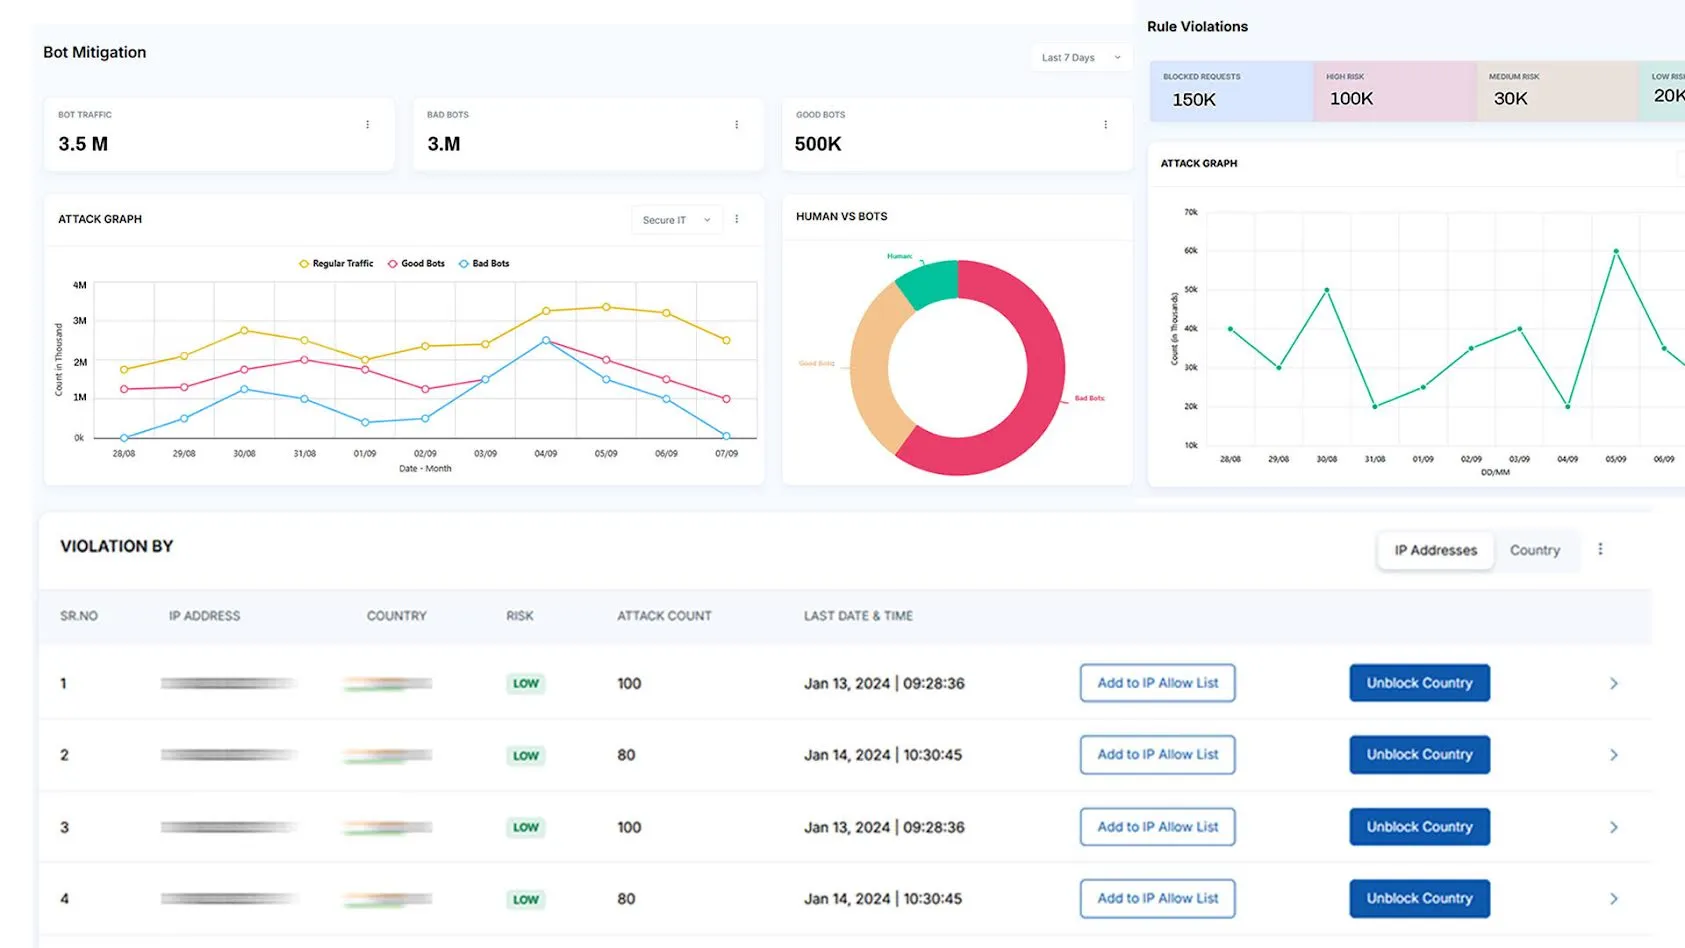This screenshot has width=1685, height=948.
Task: Click the Blocked Requests 150K tile
Action: pyautogui.click(x=1231, y=91)
